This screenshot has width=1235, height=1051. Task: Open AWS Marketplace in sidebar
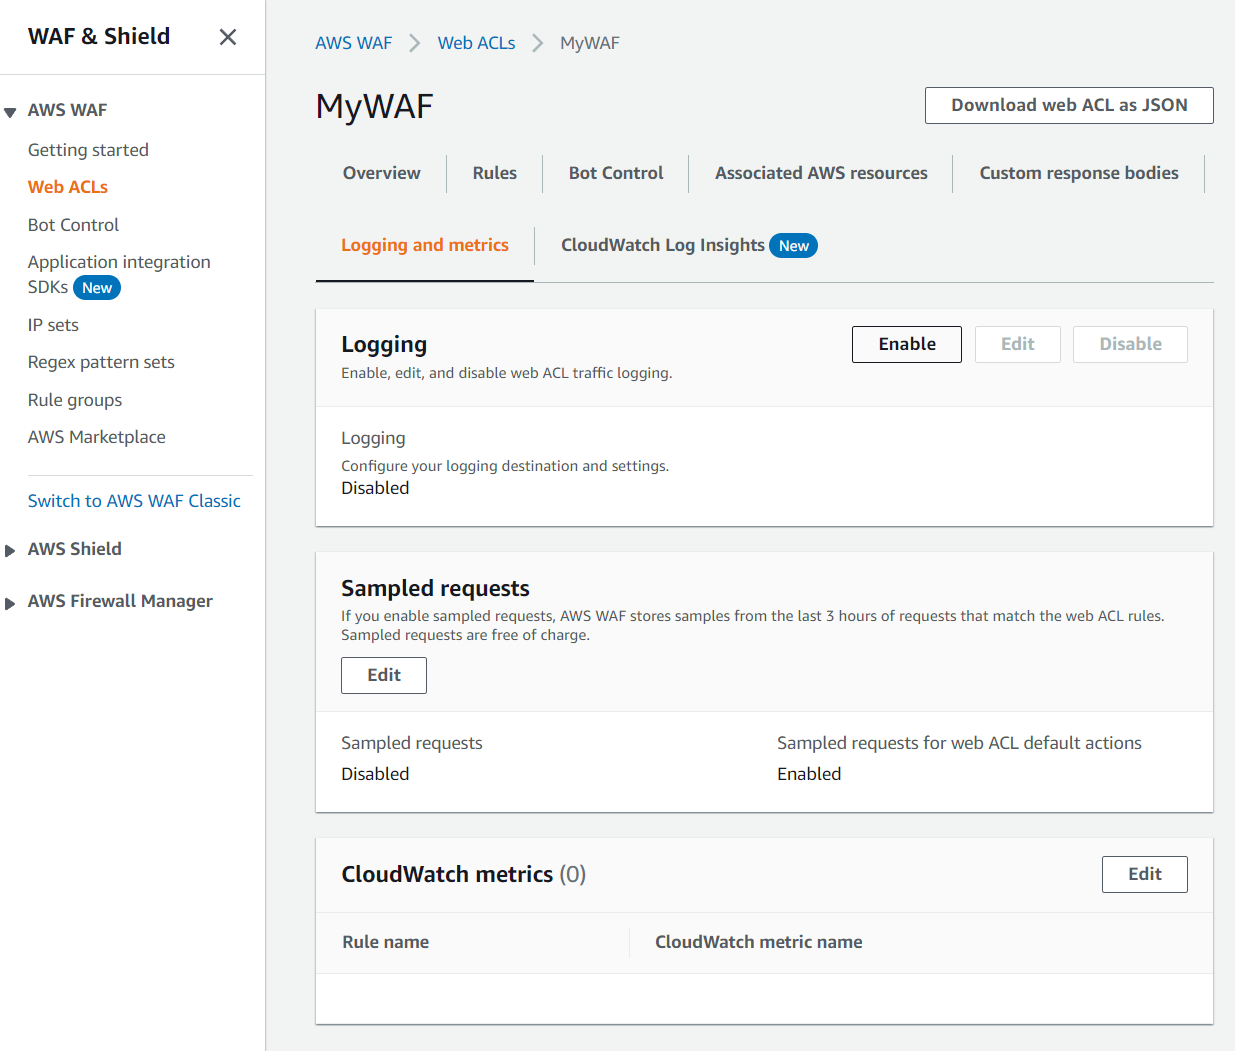pyautogui.click(x=97, y=437)
